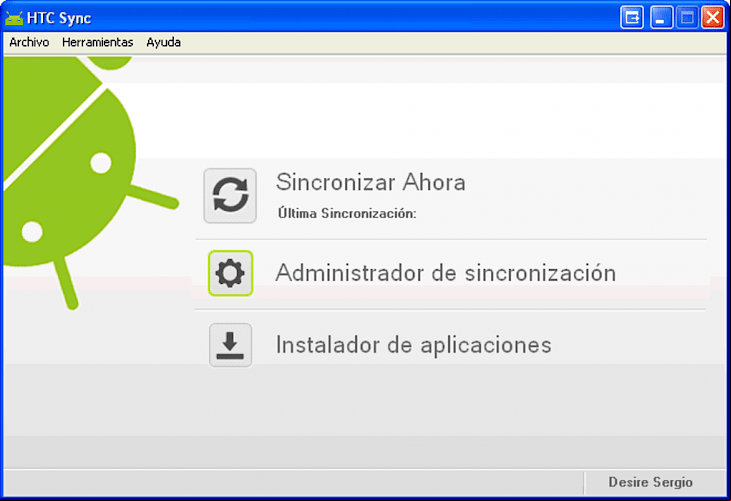The height and width of the screenshot is (501, 731).
Task: Open the Ayuda menu
Action: [164, 42]
